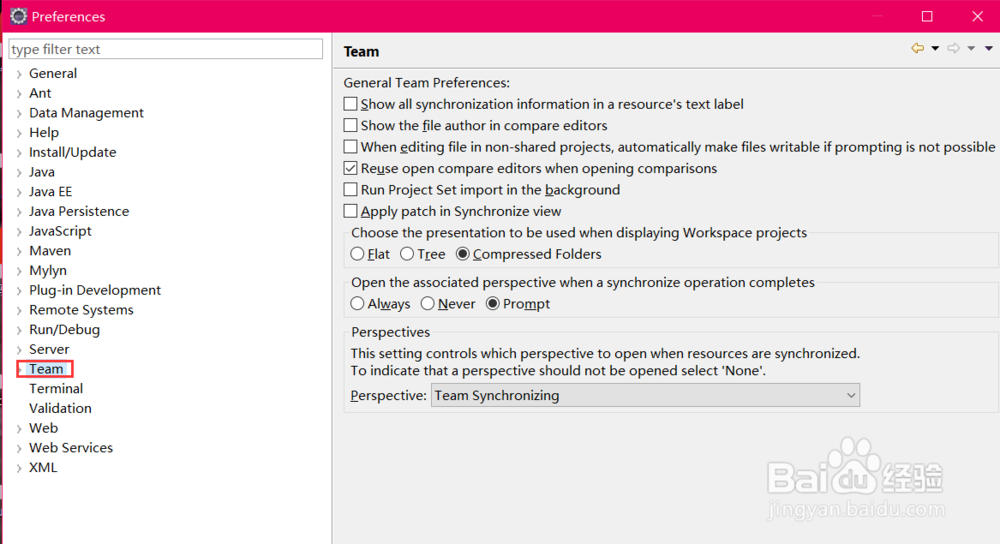Expand the Java tree node
This screenshot has height=544, width=1000.
click(x=19, y=172)
